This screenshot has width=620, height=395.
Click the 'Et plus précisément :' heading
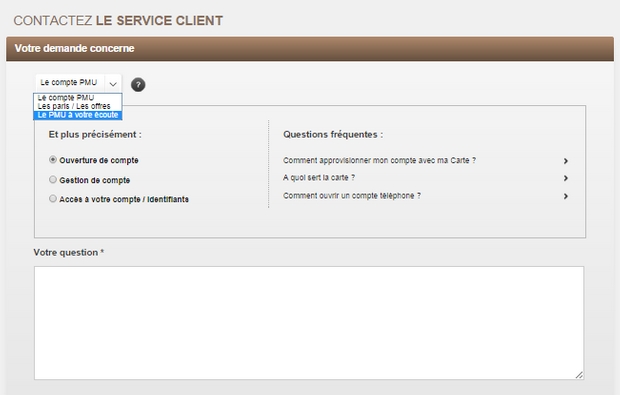point(95,134)
